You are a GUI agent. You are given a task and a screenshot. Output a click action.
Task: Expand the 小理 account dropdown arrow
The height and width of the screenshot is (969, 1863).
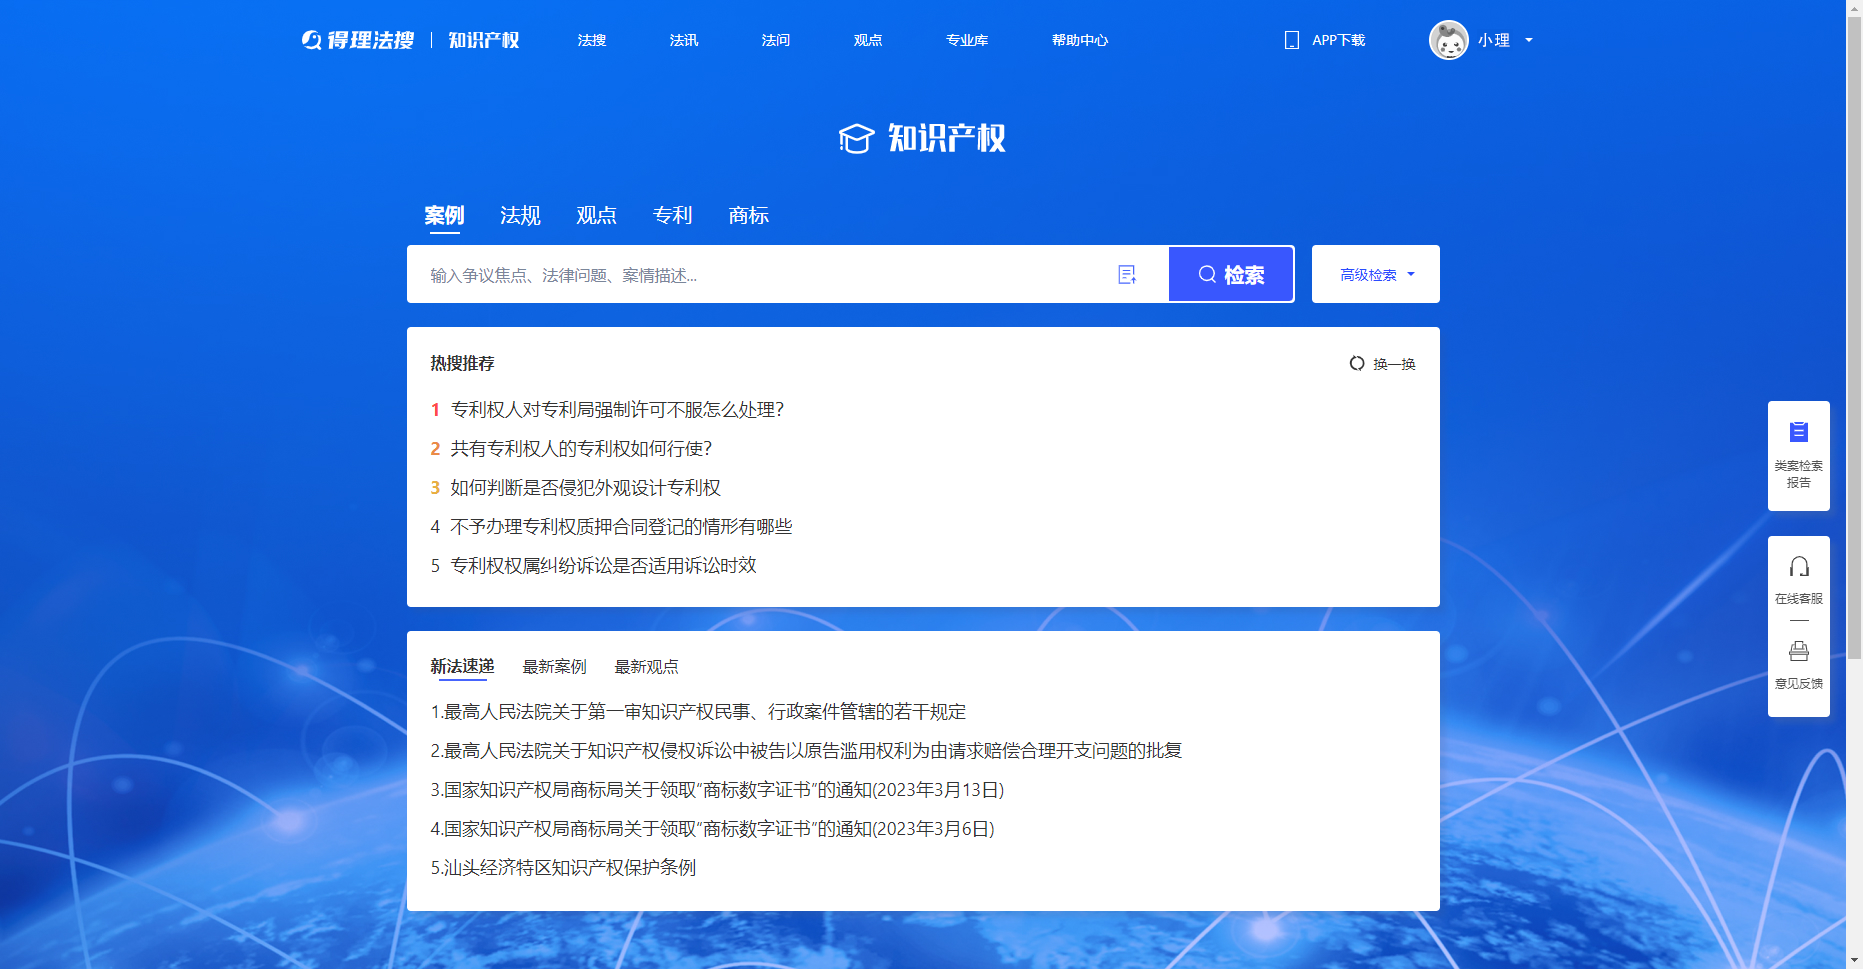point(1529,40)
